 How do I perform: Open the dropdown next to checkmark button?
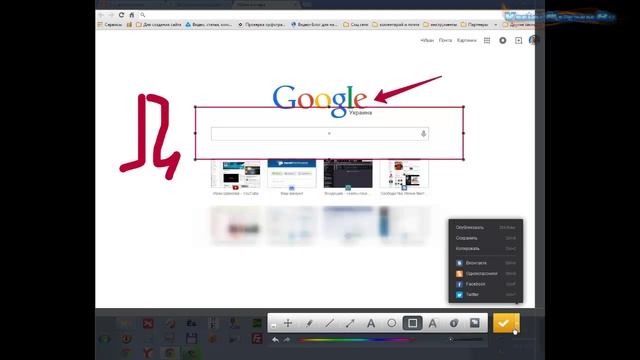(517, 323)
